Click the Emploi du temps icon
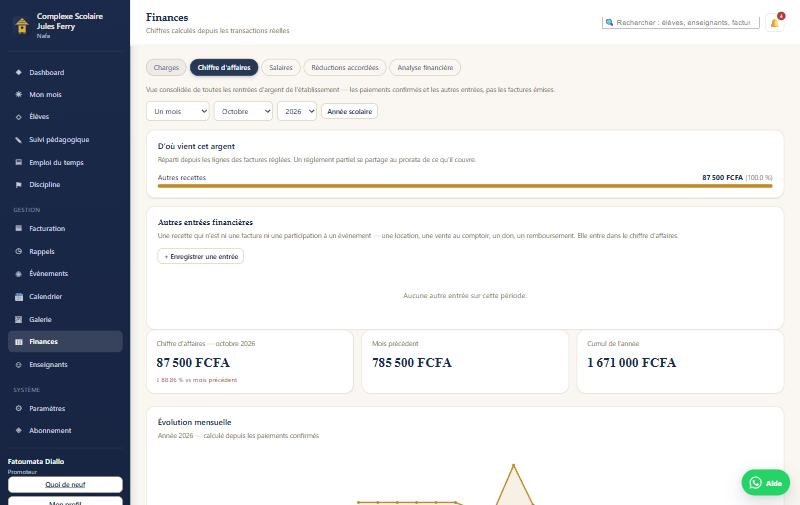800x505 pixels. point(18,162)
